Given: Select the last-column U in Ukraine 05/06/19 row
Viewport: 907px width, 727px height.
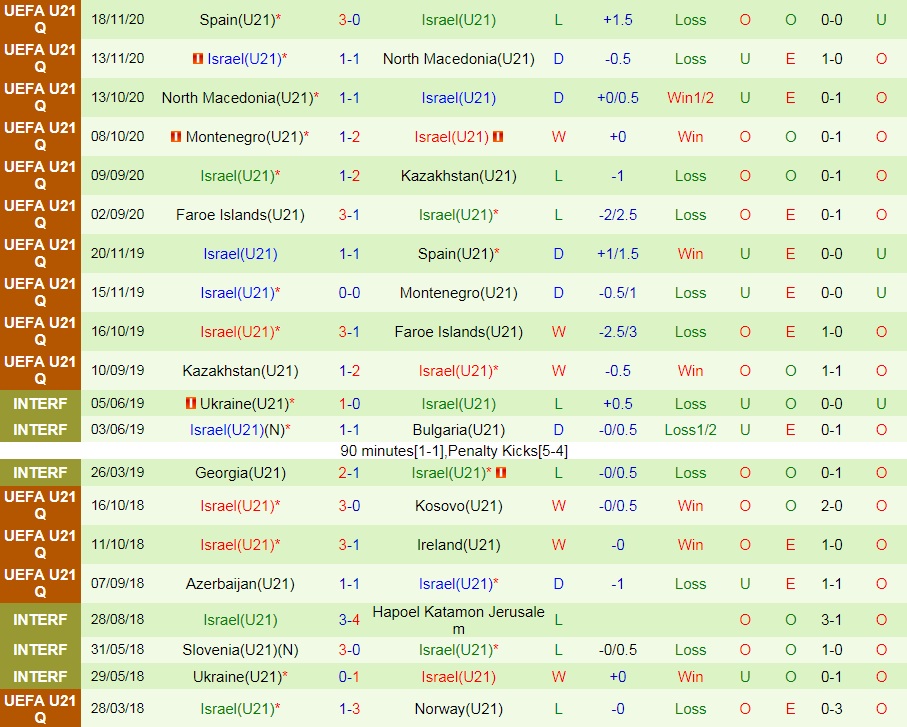Looking at the screenshot, I should [881, 404].
